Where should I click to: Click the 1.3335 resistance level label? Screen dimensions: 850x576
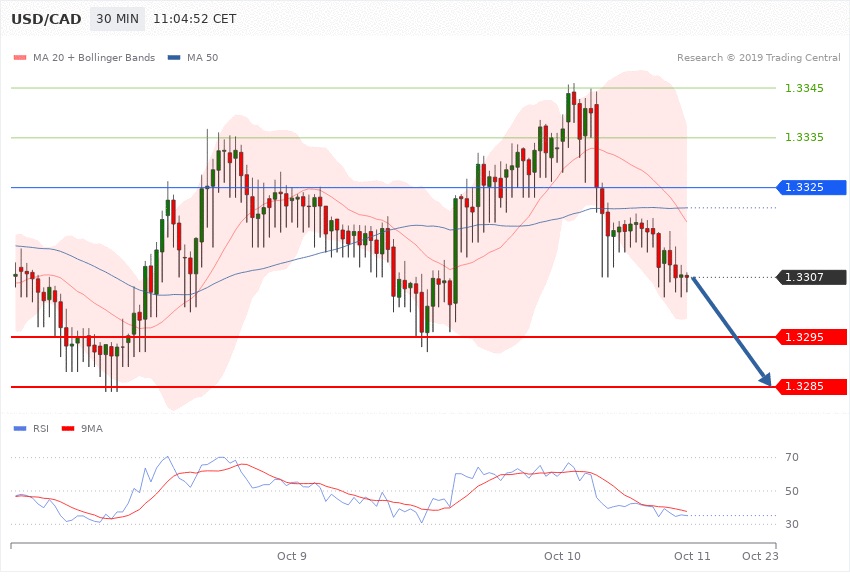pos(804,137)
